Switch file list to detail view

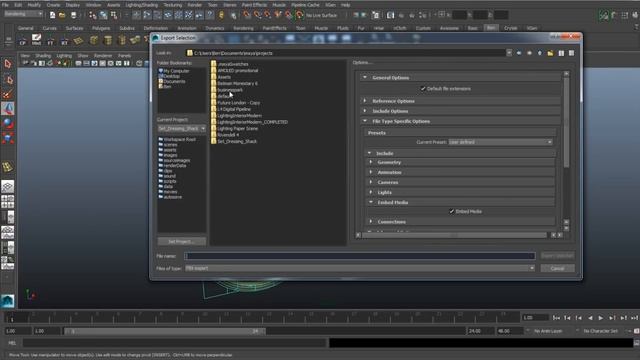(x=571, y=53)
